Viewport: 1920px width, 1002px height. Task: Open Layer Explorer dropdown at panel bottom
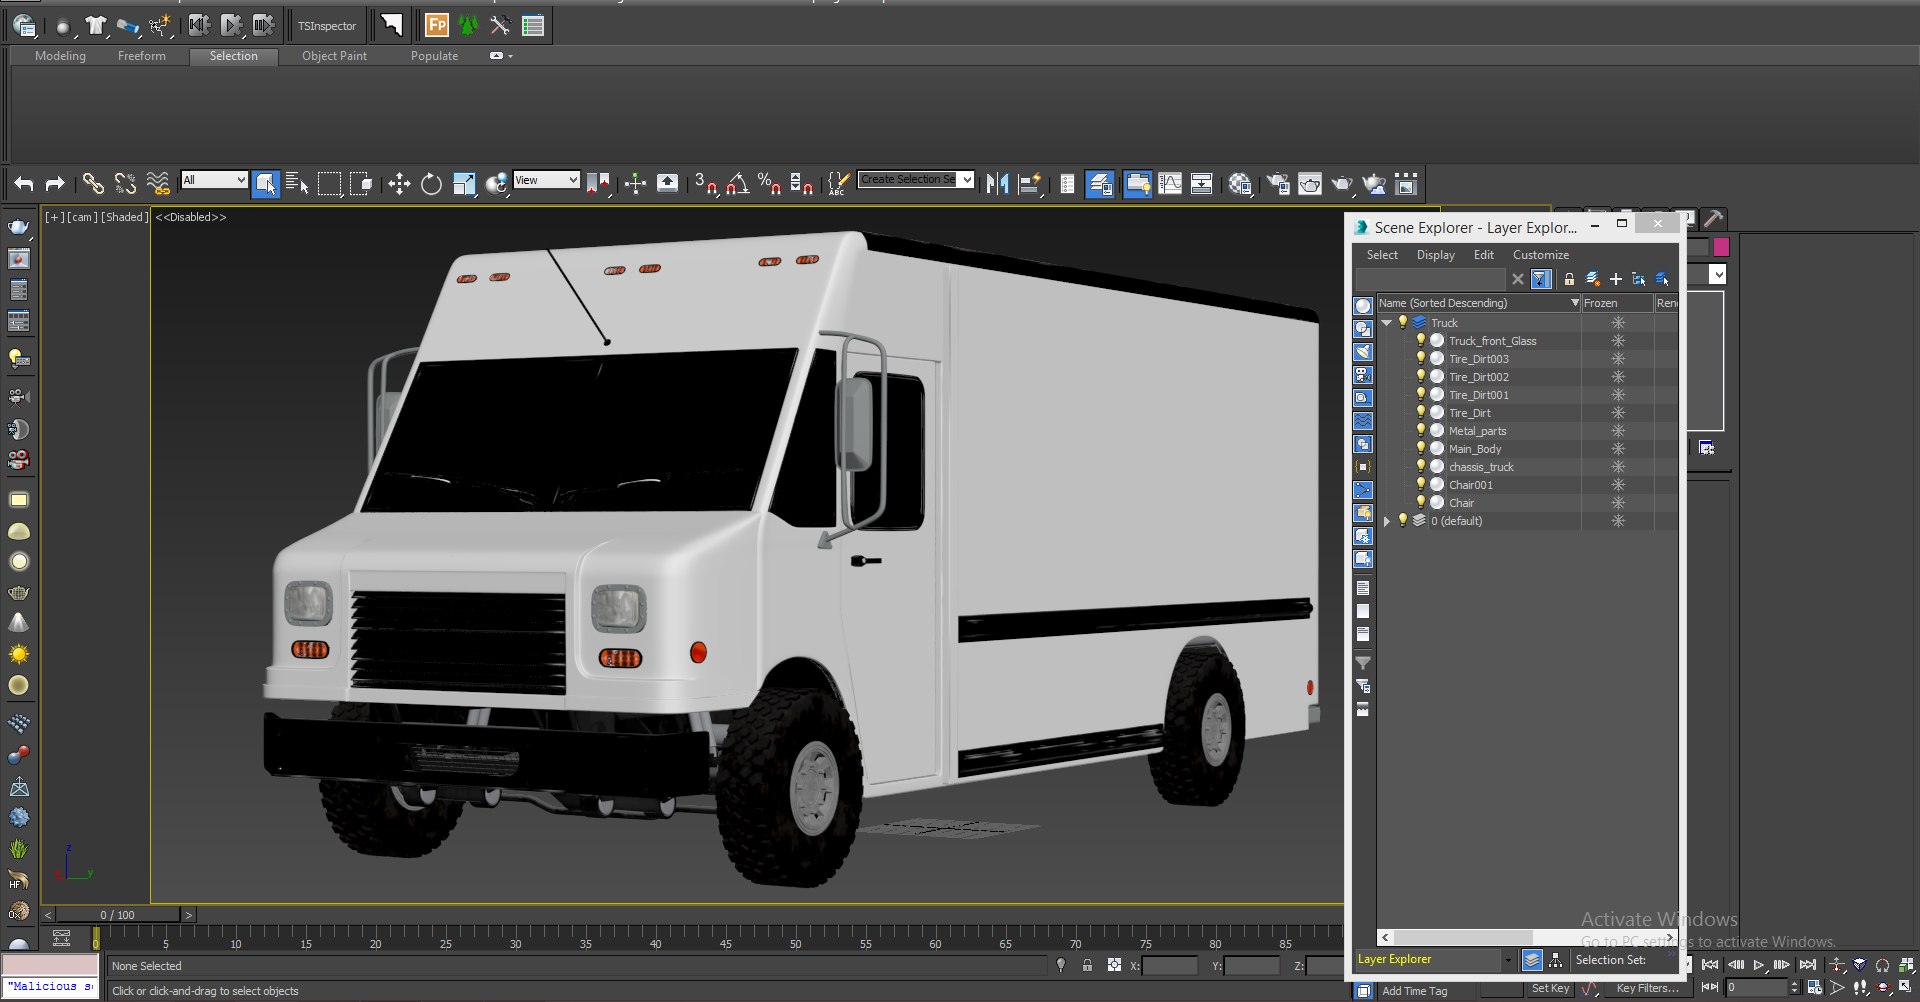(x=1507, y=960)
